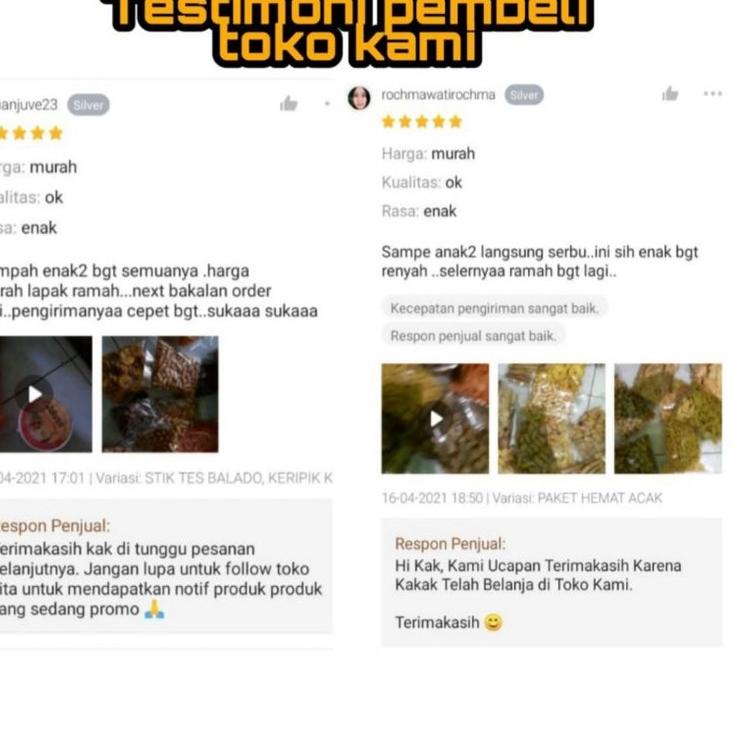Play the video in rochmawatirochma's review
The height and width of the screenshot is (734, 734).
point(435,418)
